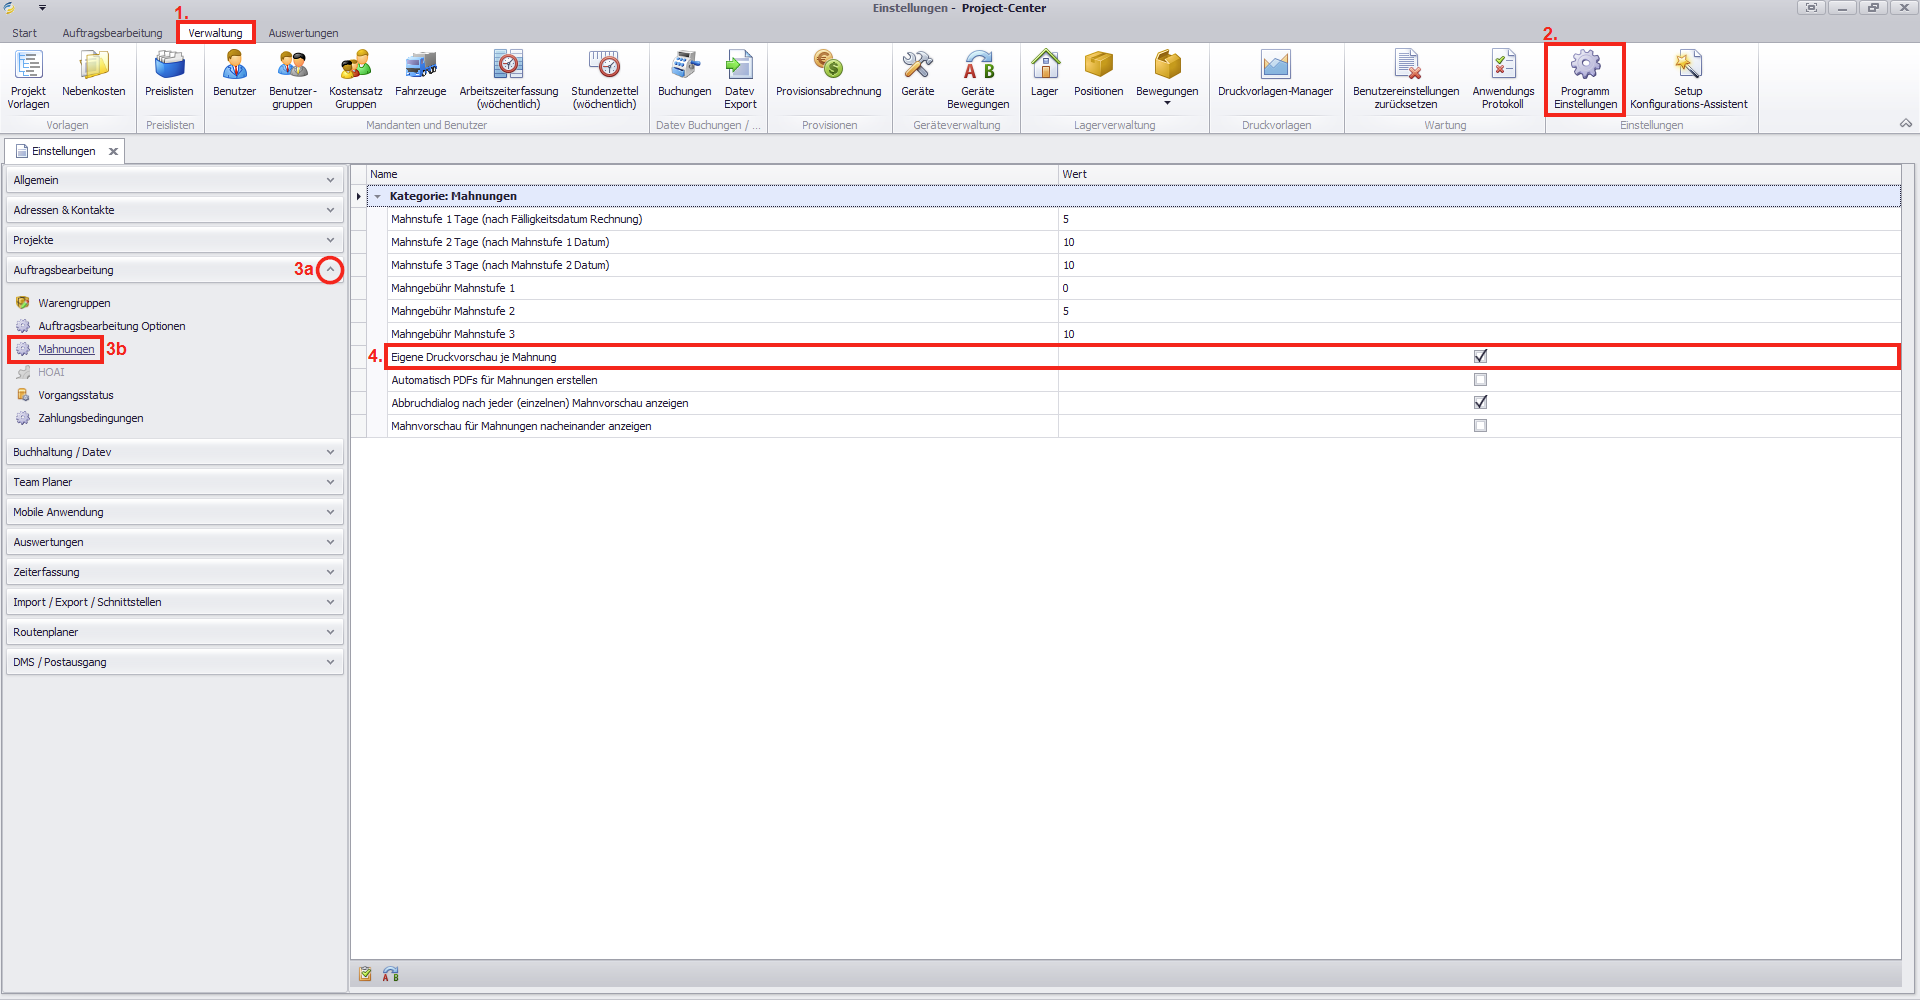Switch to the Start ribbon tab
Image resolution: width=1920 pixels, height=1000 pixels.
[x=25, y=33]
